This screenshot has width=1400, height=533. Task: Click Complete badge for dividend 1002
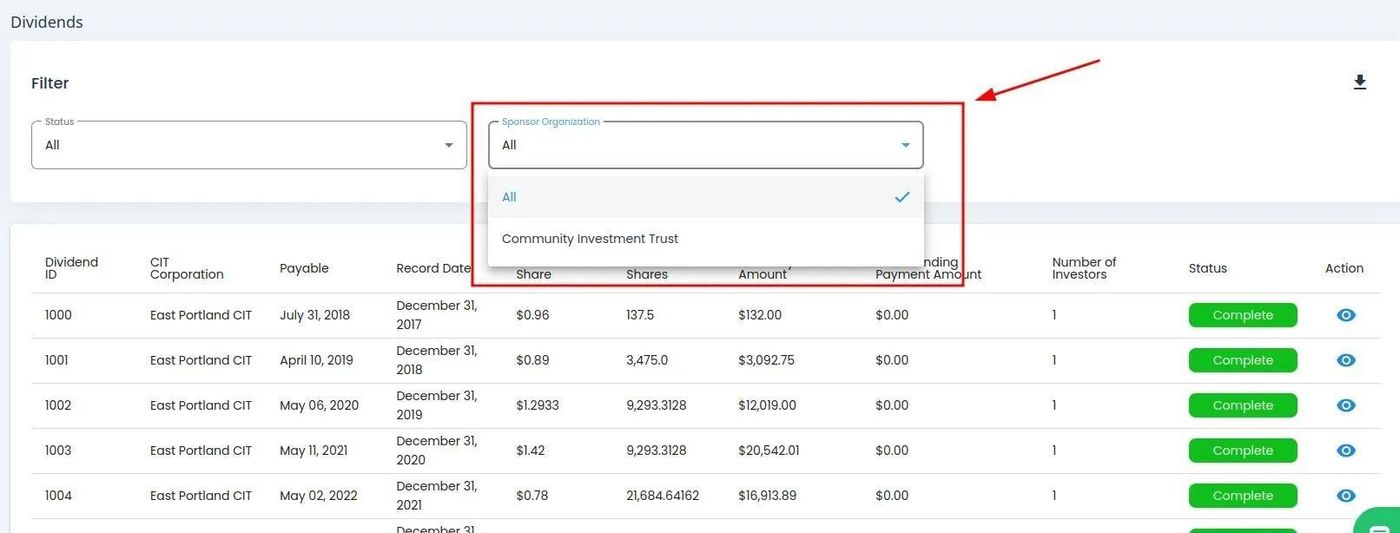[1242, 405]
